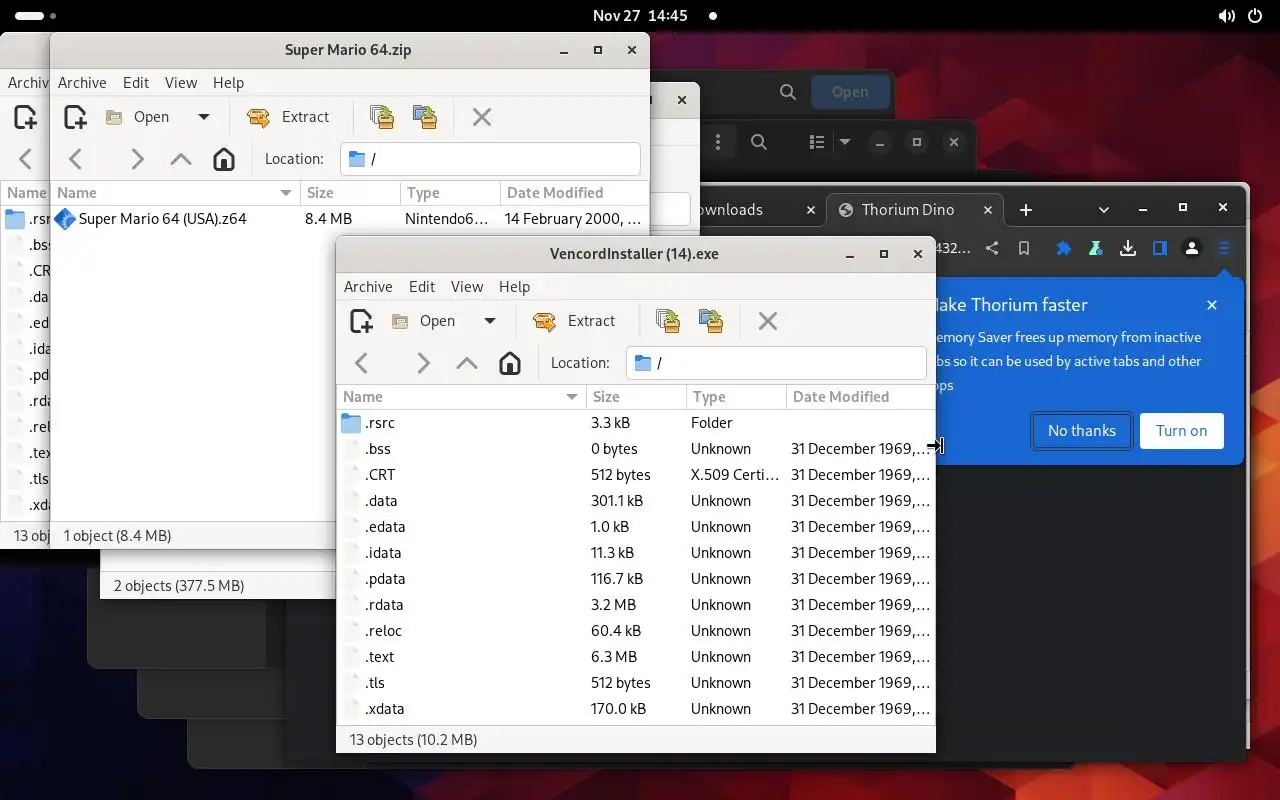1280x800 pixels.
Task: Open Archive menu in VencordInstaller window
Action: [368, 287]
